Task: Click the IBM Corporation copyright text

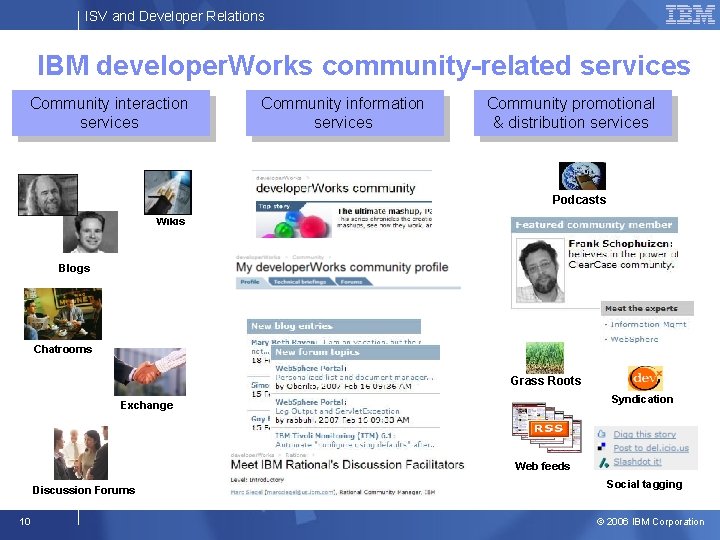Action: click(x=650, y=522)
